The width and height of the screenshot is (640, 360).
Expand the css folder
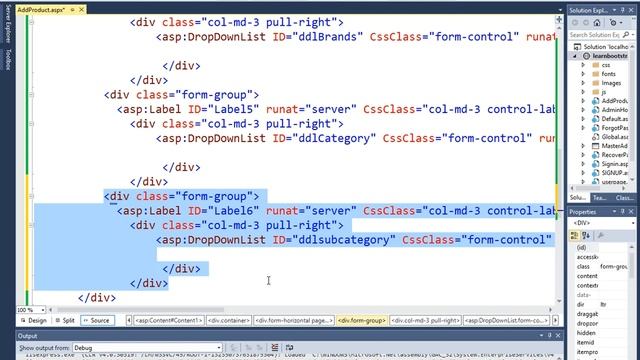tap(583, 65)
